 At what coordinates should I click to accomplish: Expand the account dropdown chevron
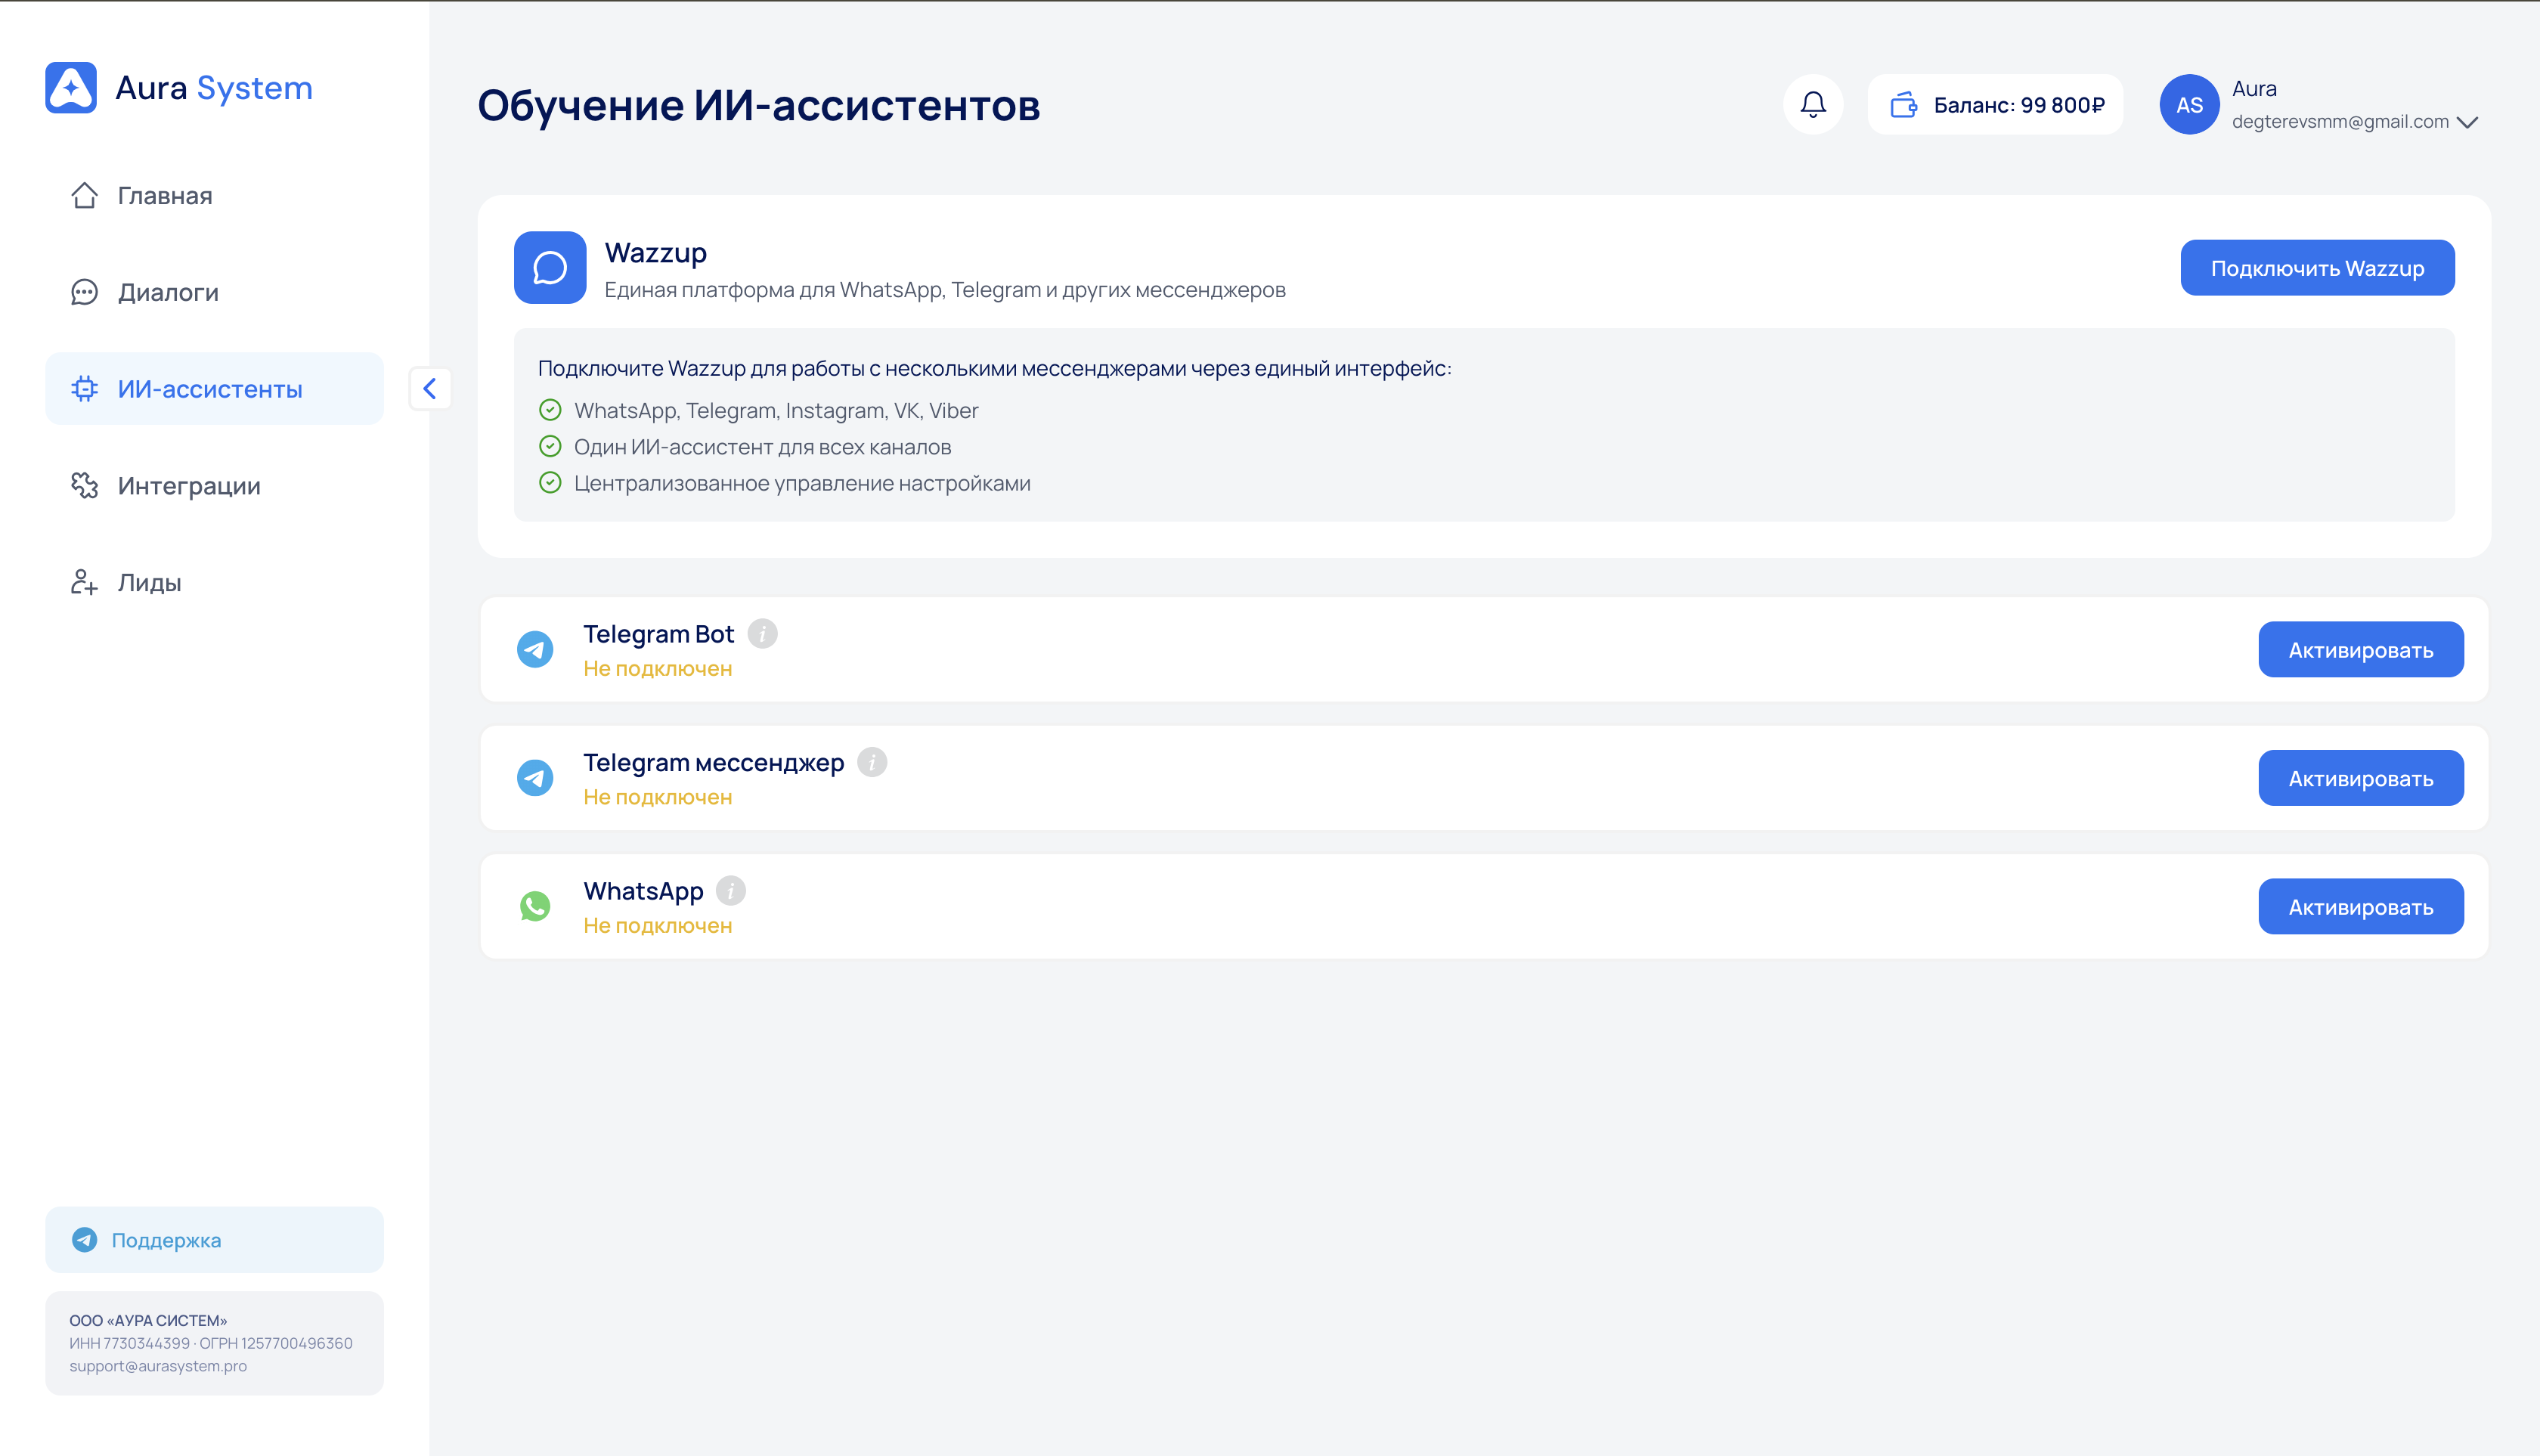click(x=2467, y=122)
